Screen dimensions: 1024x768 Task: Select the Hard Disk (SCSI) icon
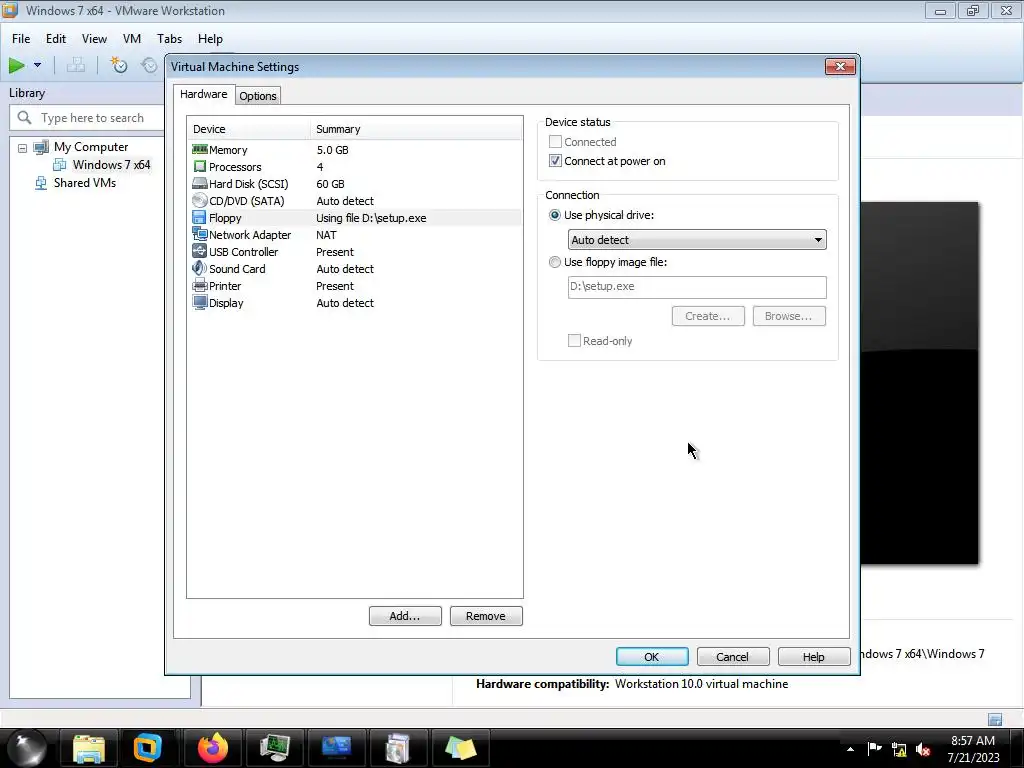pyautogui.click(x=200, y=184)
